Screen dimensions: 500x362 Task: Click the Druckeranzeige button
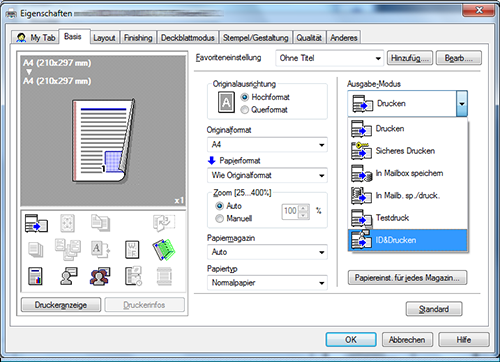point(61,305)
